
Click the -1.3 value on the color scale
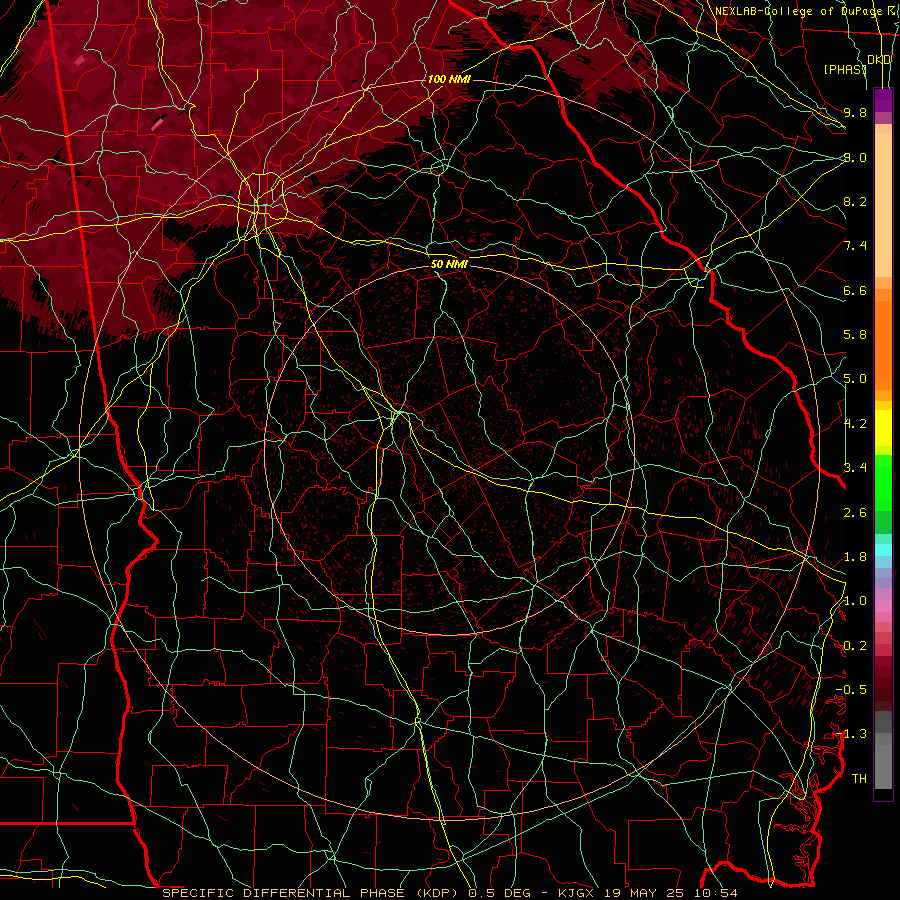click(x=851, y=734)
